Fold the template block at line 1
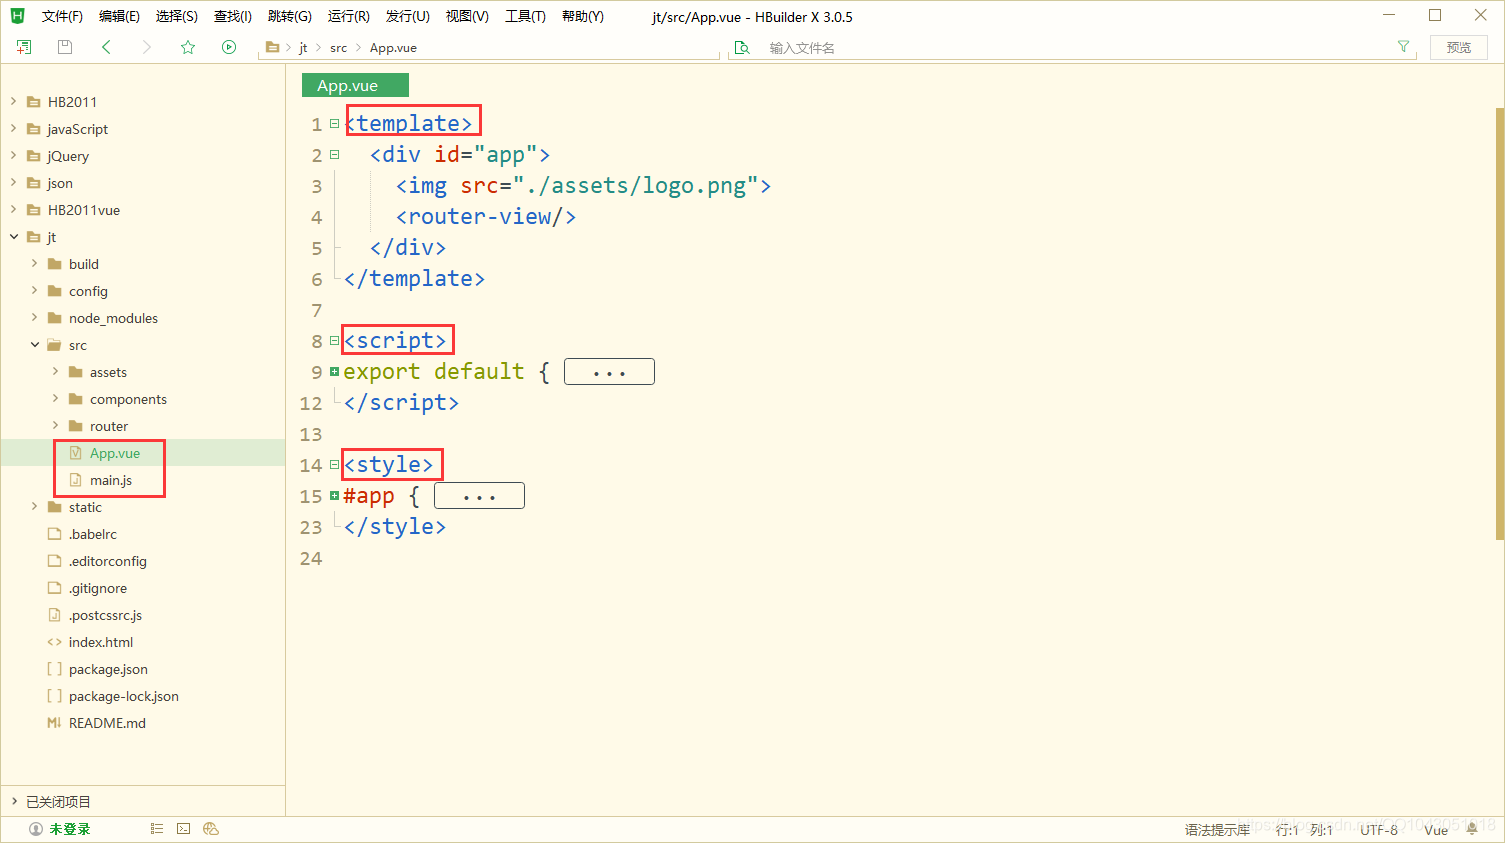Image resolution: width=1505 pixels, height=843 pixels. pyautogui.click(x=335, y=124)
